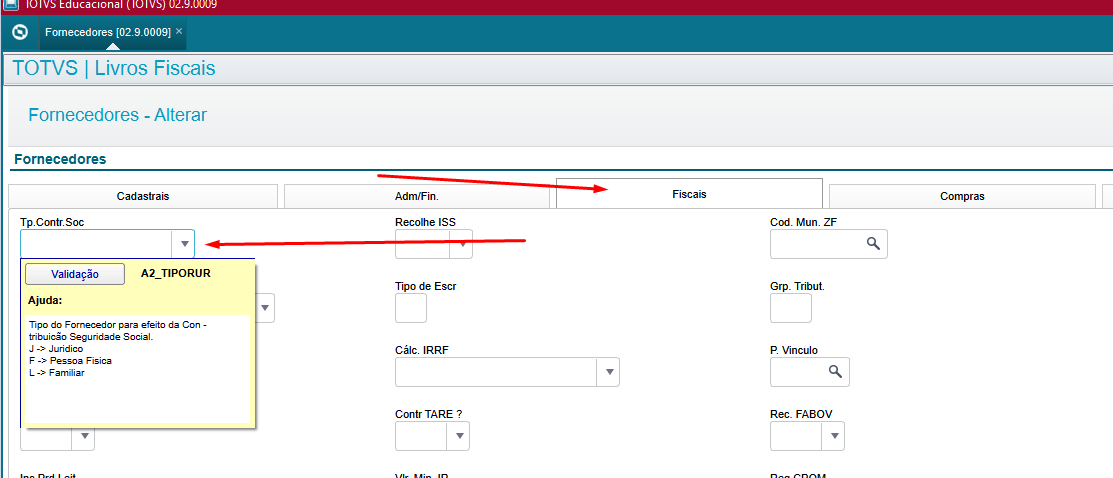Close the Fornecedores [02.9.0009] tab

click(179, 31)
